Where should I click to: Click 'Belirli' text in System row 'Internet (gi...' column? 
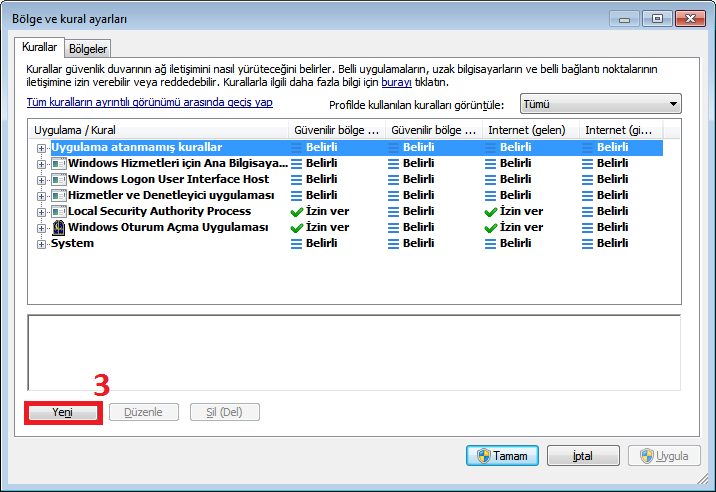(x=612, y=243)
